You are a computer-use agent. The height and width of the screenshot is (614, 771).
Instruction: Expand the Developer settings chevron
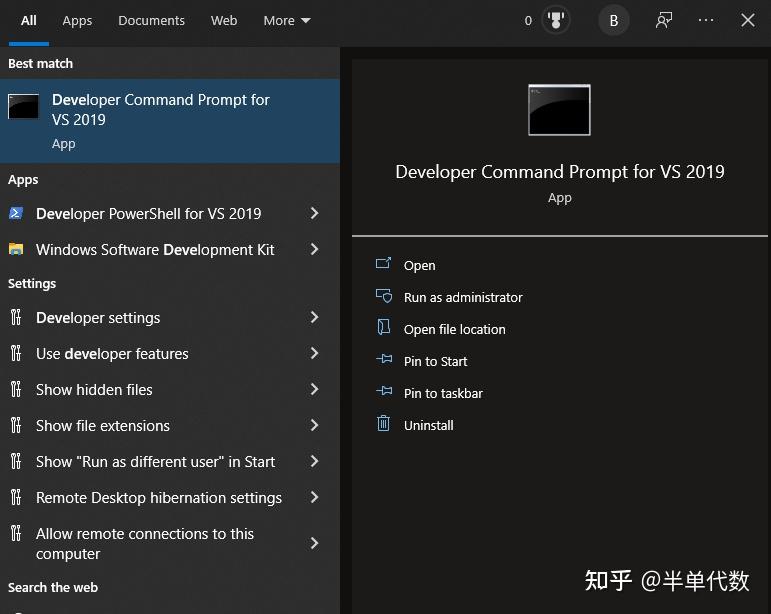pos(315,318)
